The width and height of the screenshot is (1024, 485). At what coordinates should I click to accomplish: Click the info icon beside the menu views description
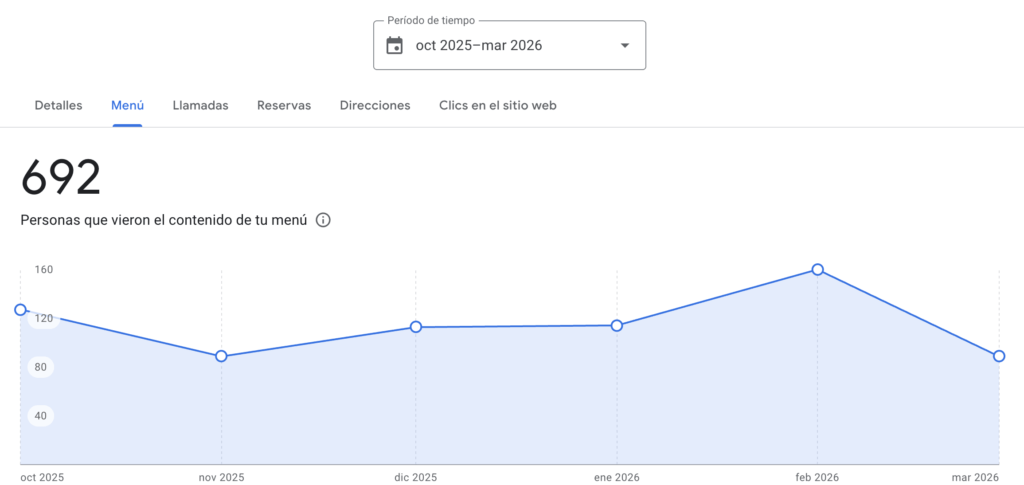coord(323,220)
